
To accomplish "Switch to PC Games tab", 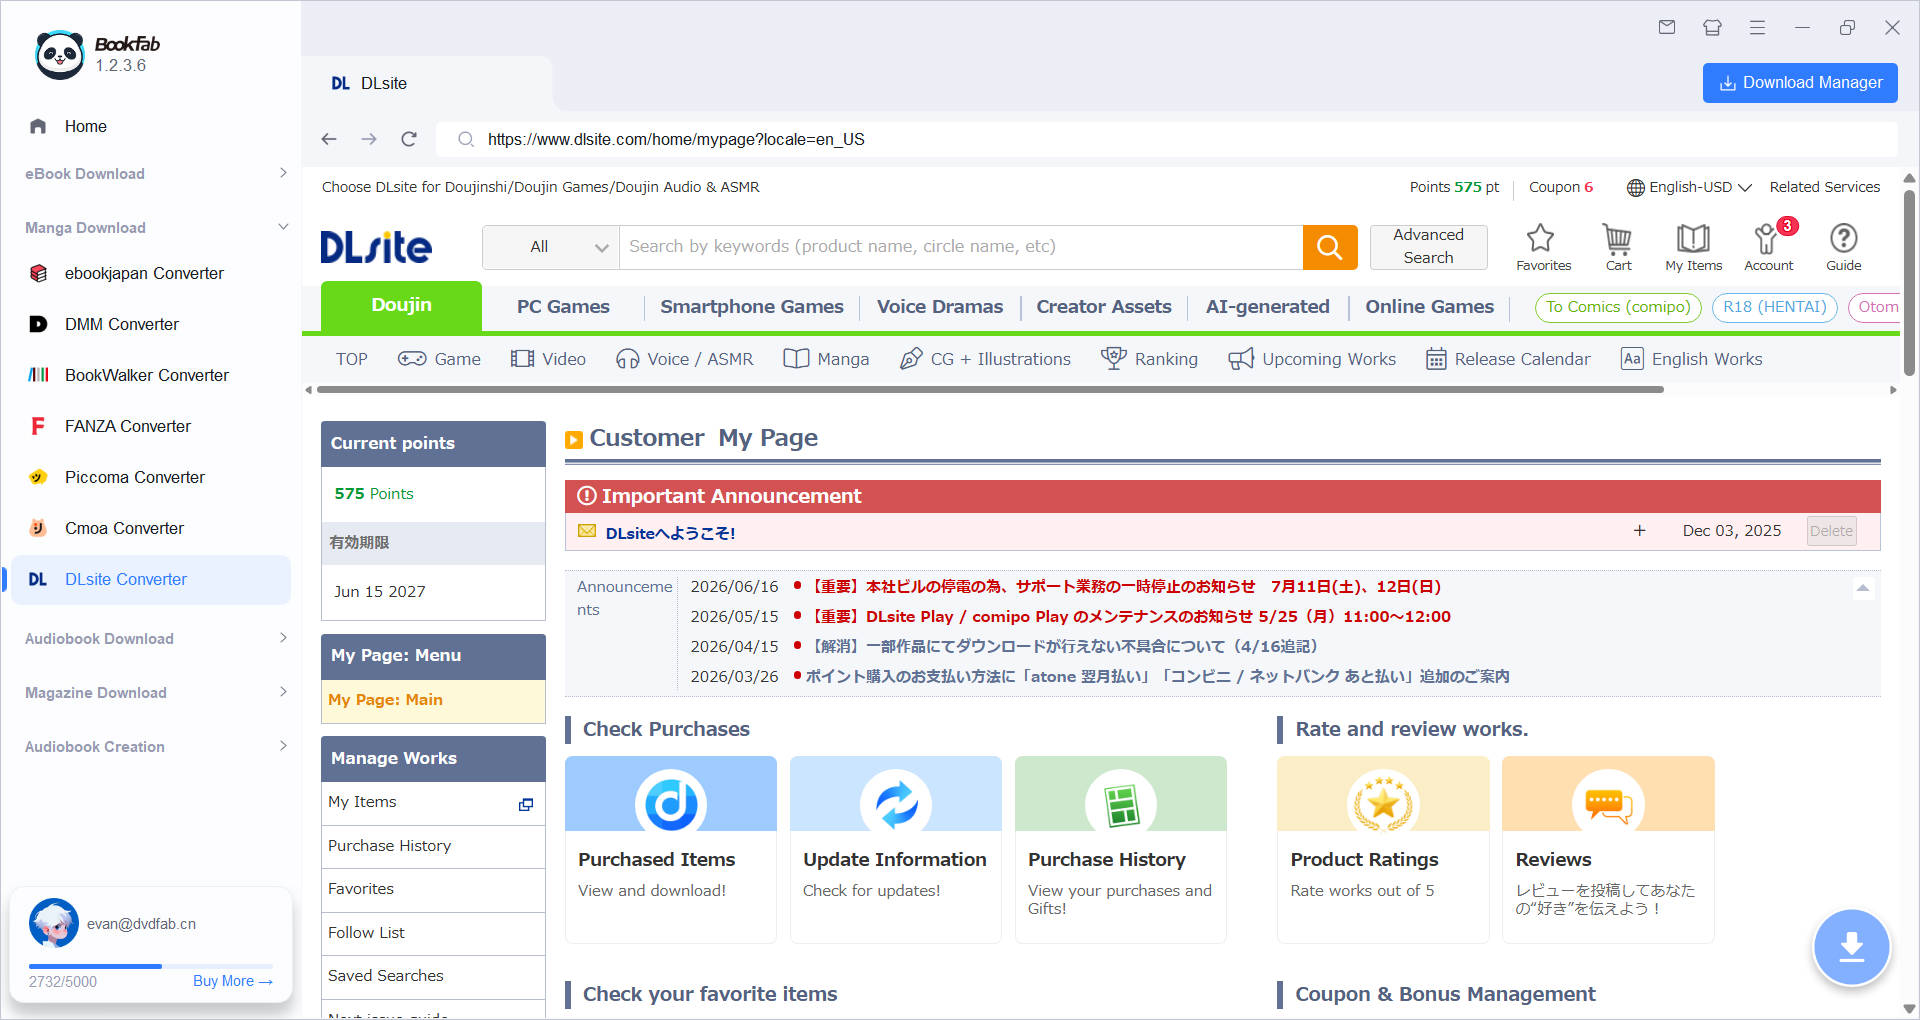I will click(x=563, y=307).
